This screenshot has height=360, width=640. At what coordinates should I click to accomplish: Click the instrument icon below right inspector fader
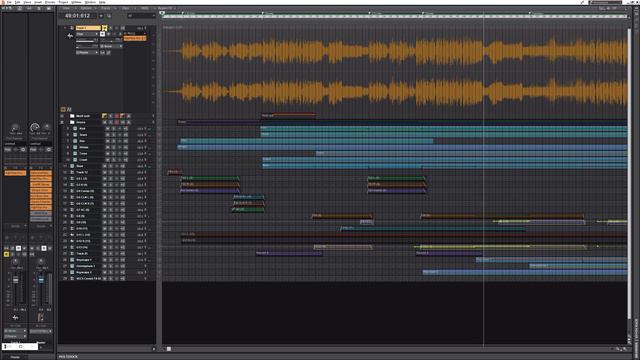coord(41,317)
